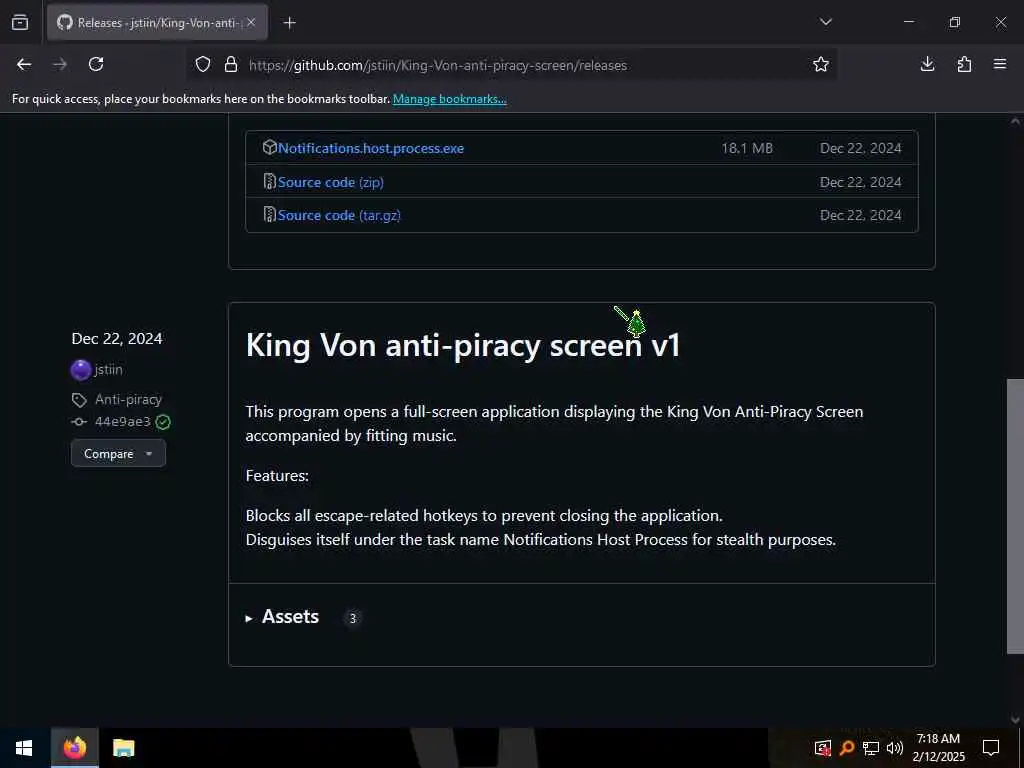Click the commit icon beside 44e9ae3
1024x768 pixels.
79,422
